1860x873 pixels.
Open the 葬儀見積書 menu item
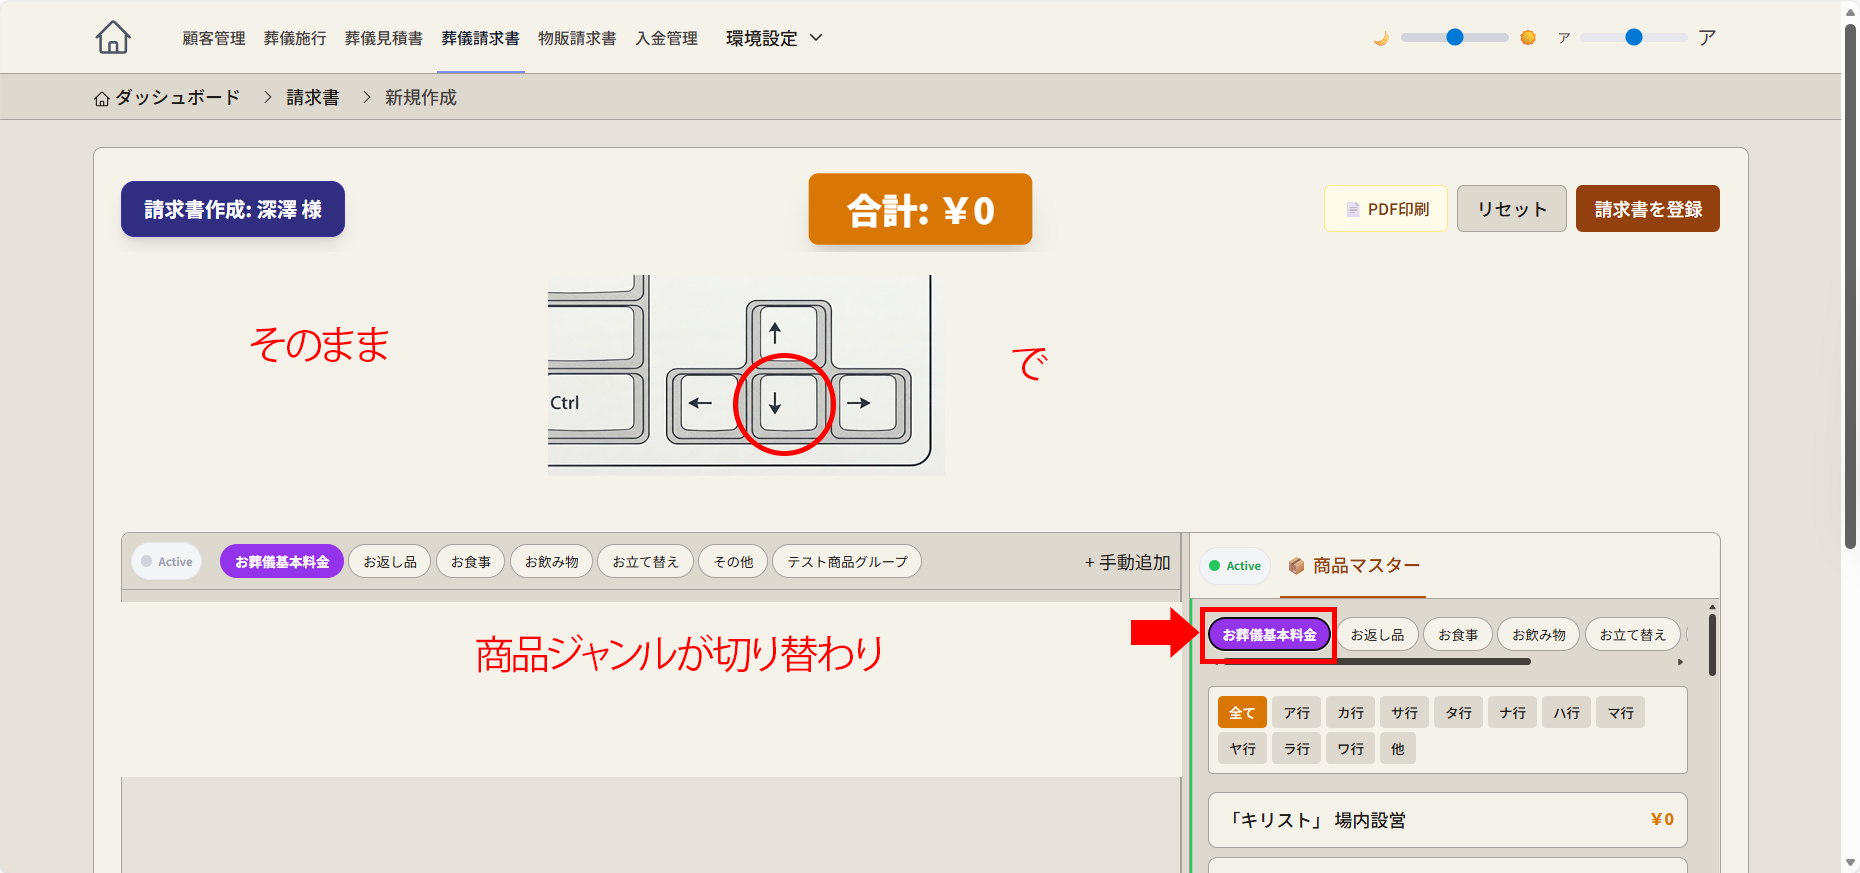[383, 38]
